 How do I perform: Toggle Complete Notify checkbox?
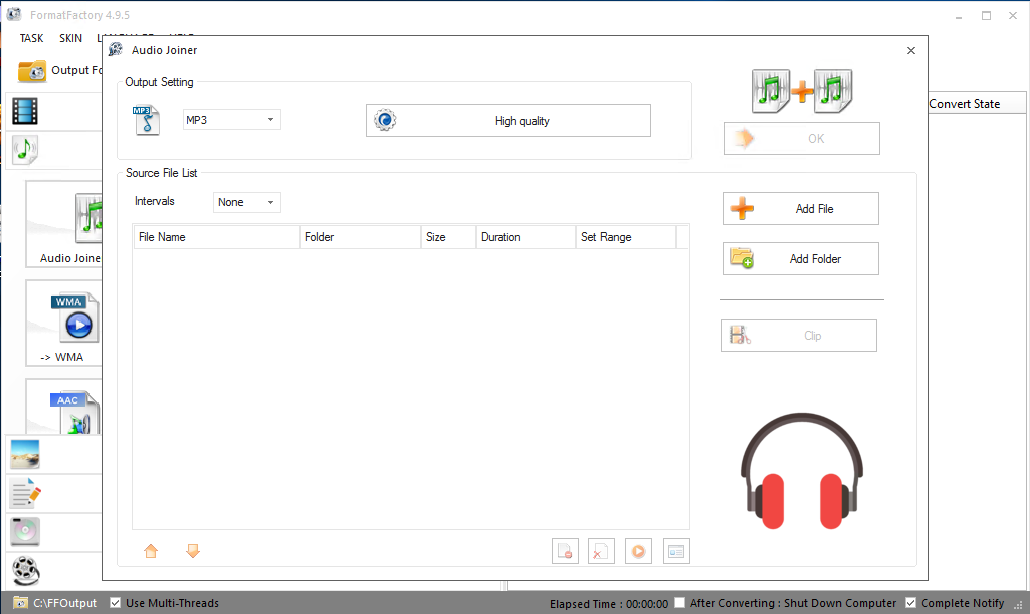tap(910, 603)
